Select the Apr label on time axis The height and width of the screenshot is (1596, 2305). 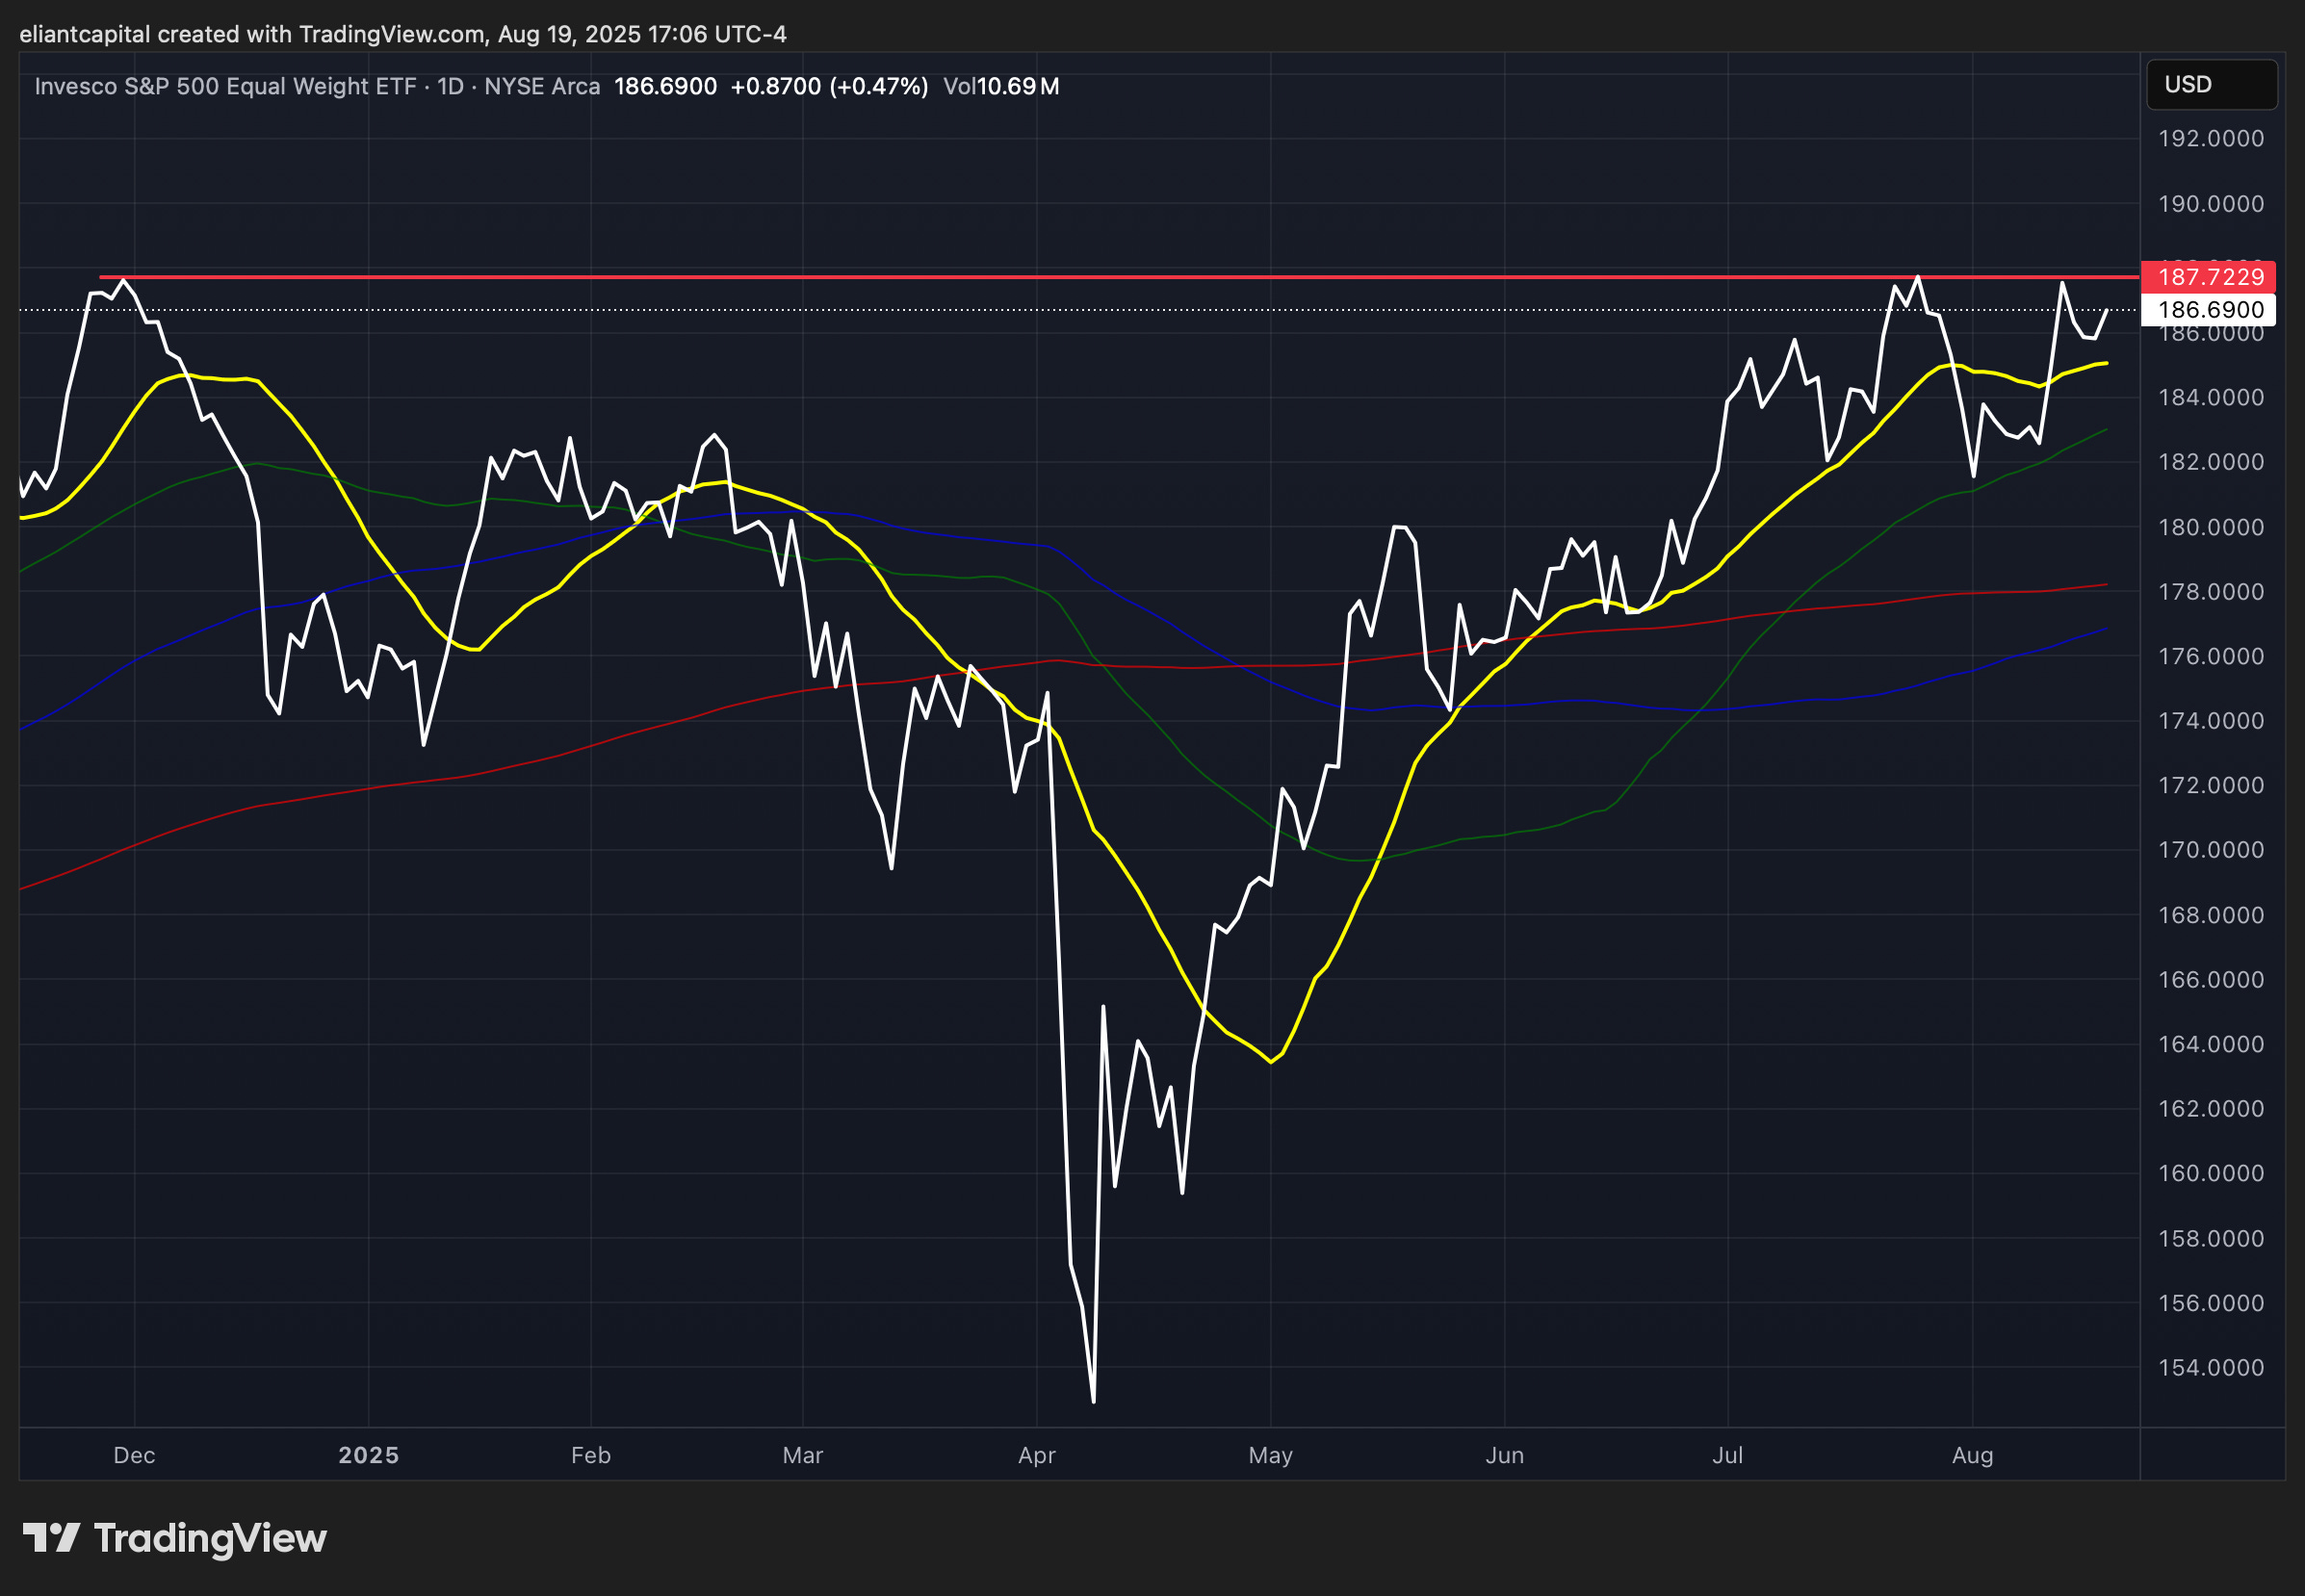1037,1456
